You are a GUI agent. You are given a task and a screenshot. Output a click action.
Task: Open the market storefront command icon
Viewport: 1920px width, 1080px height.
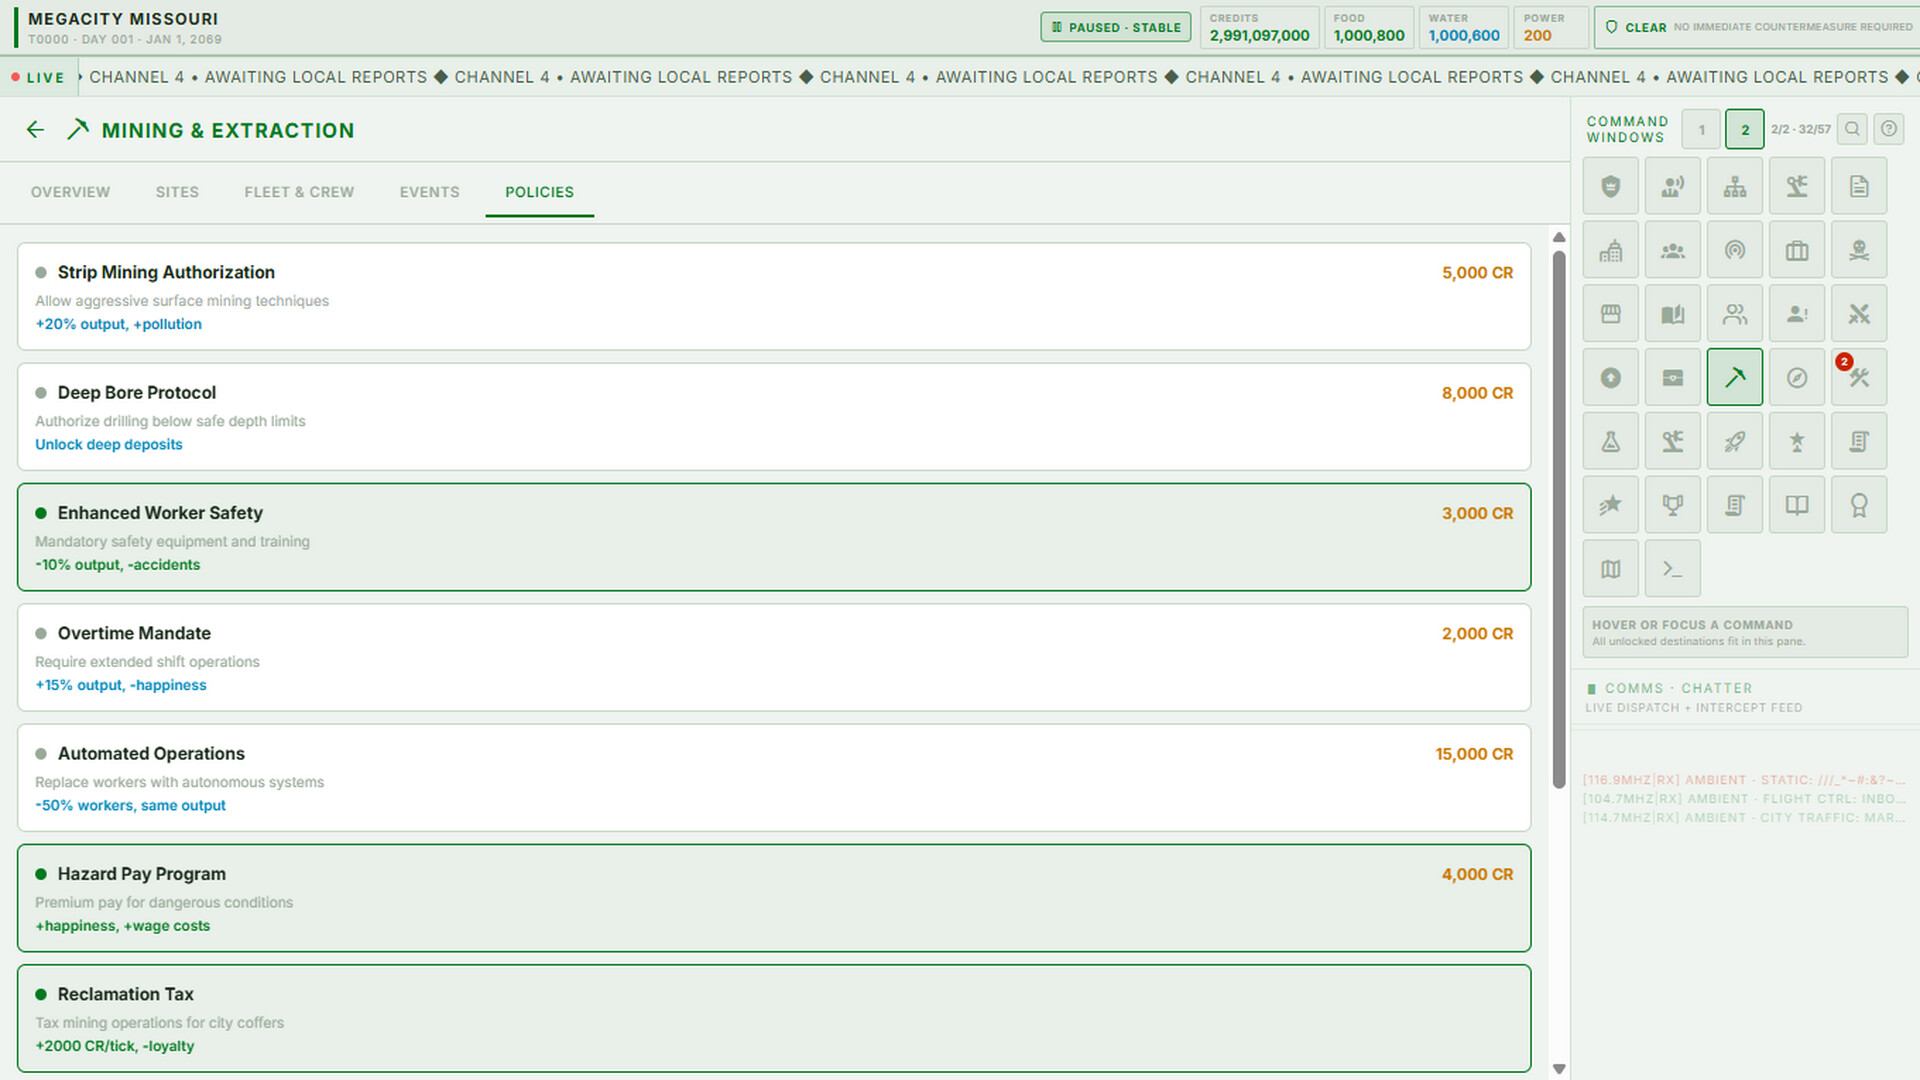pos(1610,314)
